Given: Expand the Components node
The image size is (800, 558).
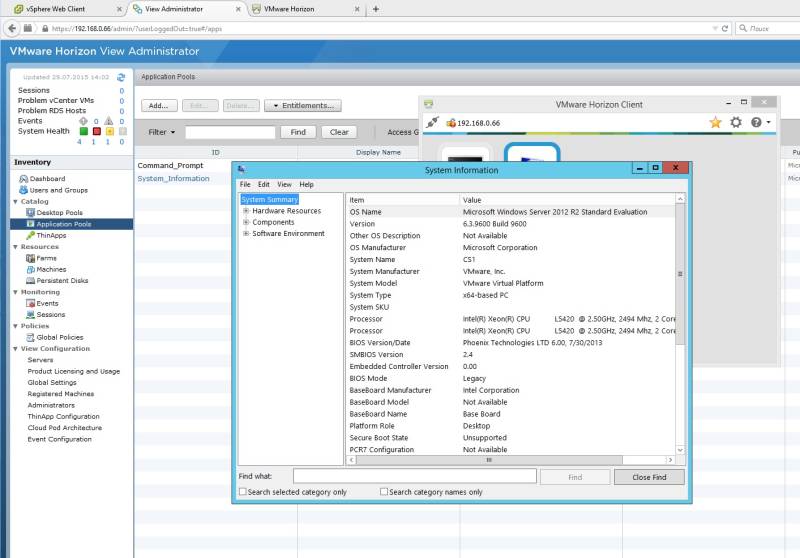Looking at the screenshot, I should (246, 222).
